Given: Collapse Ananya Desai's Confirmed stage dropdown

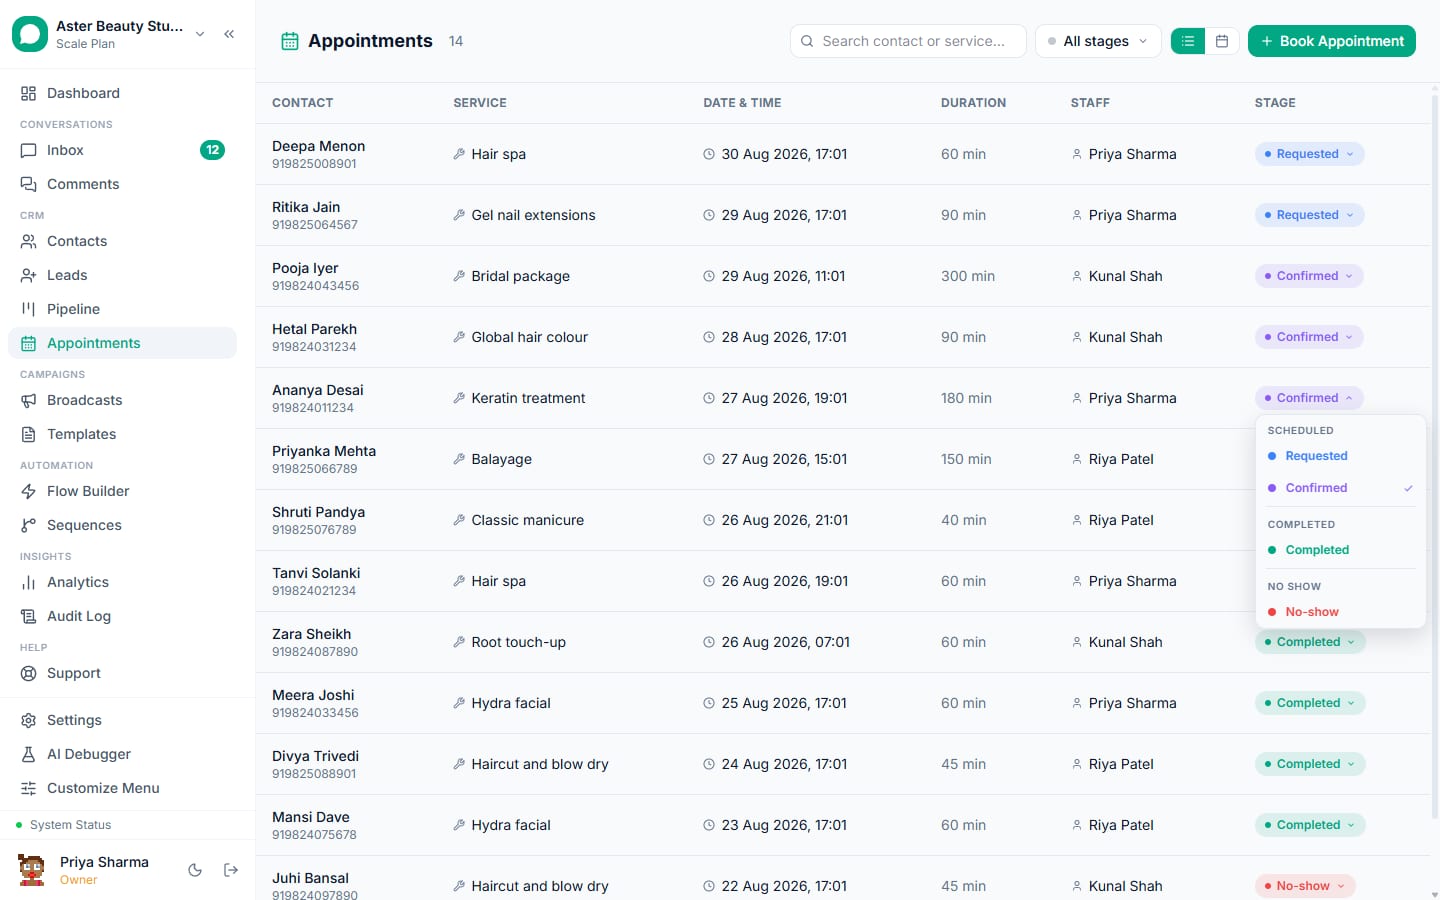Looking at the screenshot, I should [x=1309, y=398].
